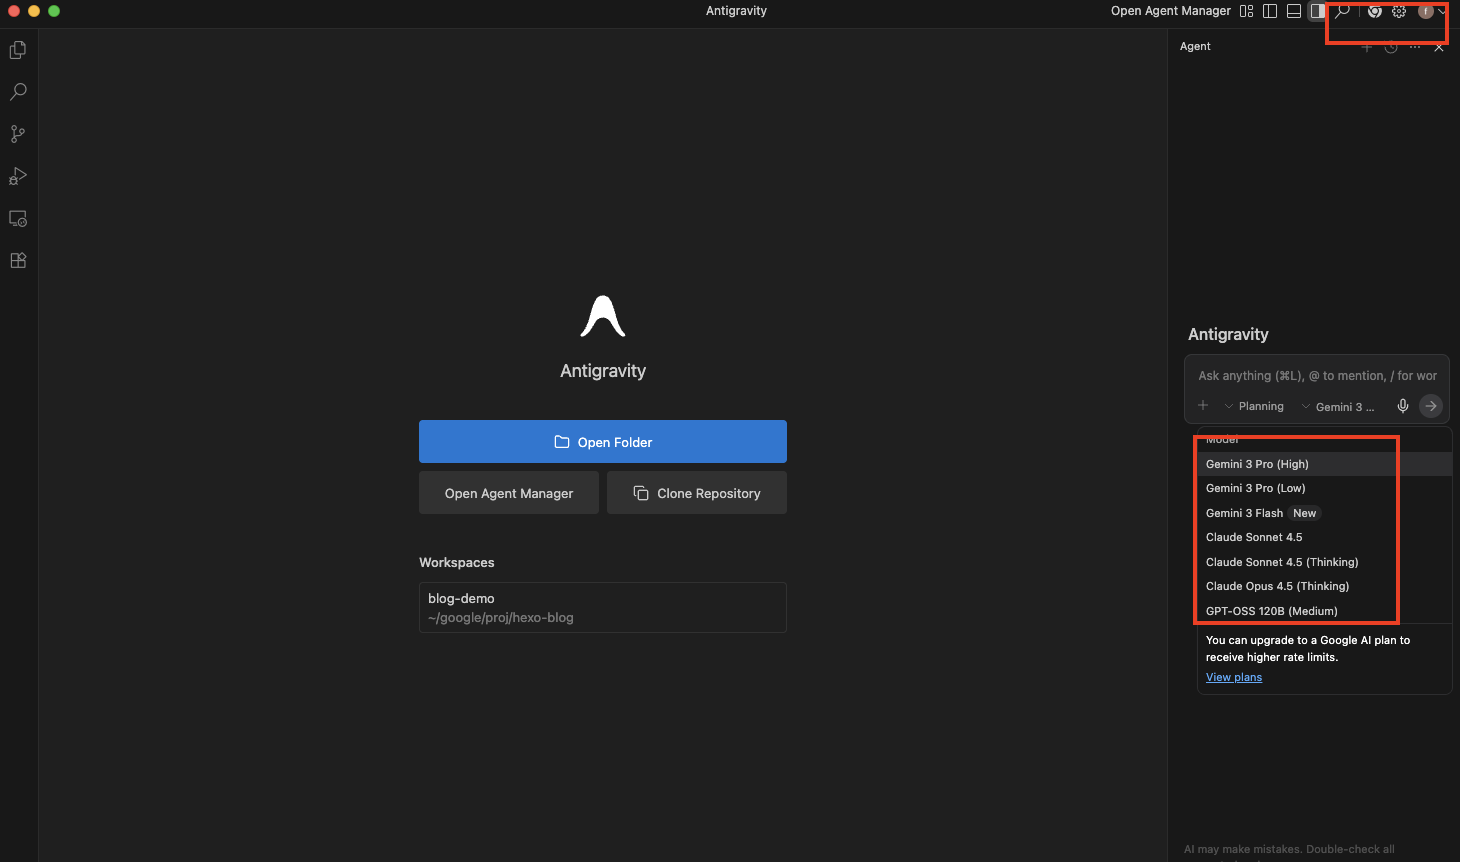Open the Run and Debug view
The width and height of the screenshot is (1460, 862).
click(x=18, y=176)
